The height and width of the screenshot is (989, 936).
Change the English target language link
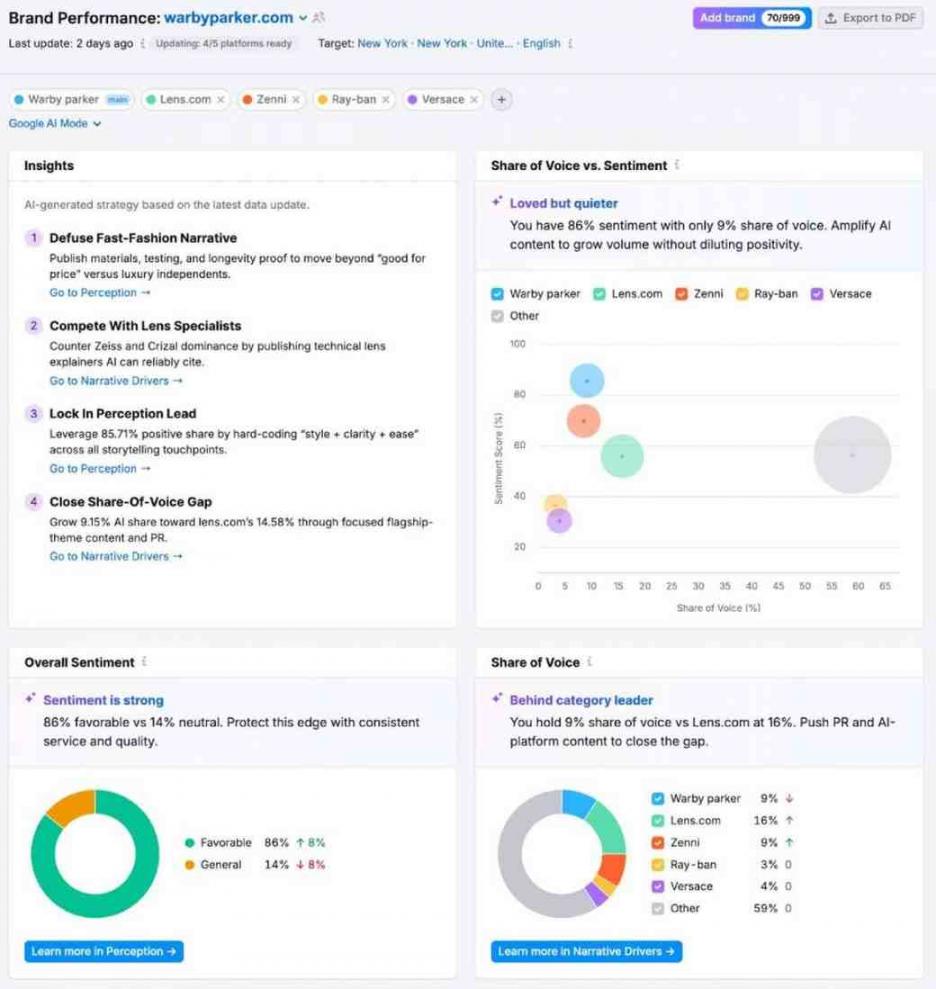coord(541,44)
